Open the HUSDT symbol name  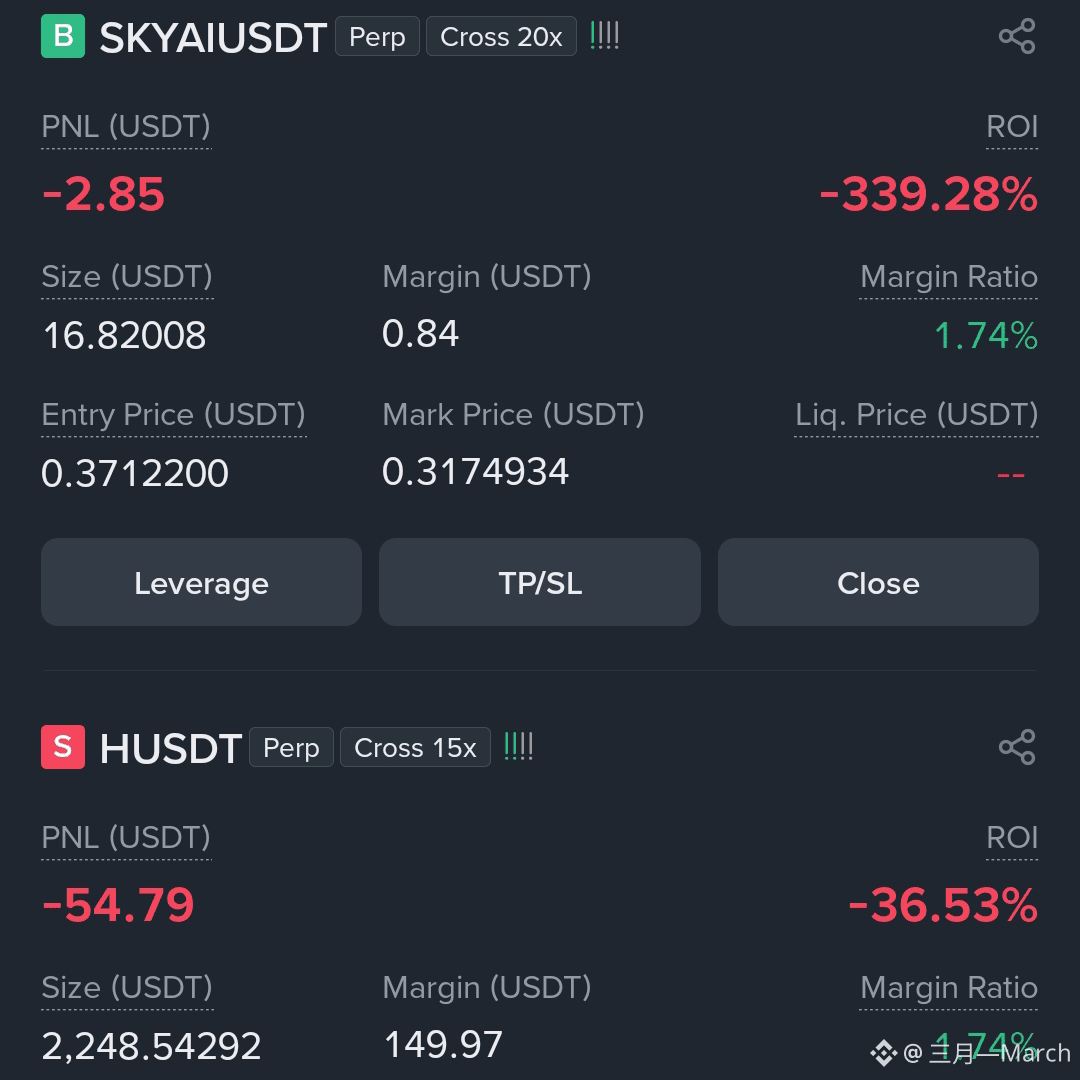170,749
